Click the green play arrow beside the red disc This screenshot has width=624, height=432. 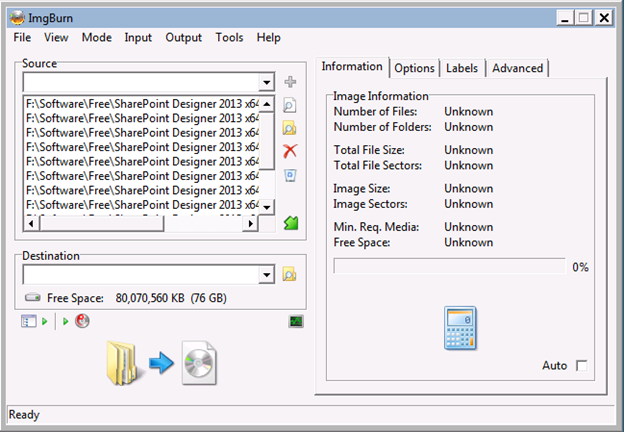click(x=66, y=321)
